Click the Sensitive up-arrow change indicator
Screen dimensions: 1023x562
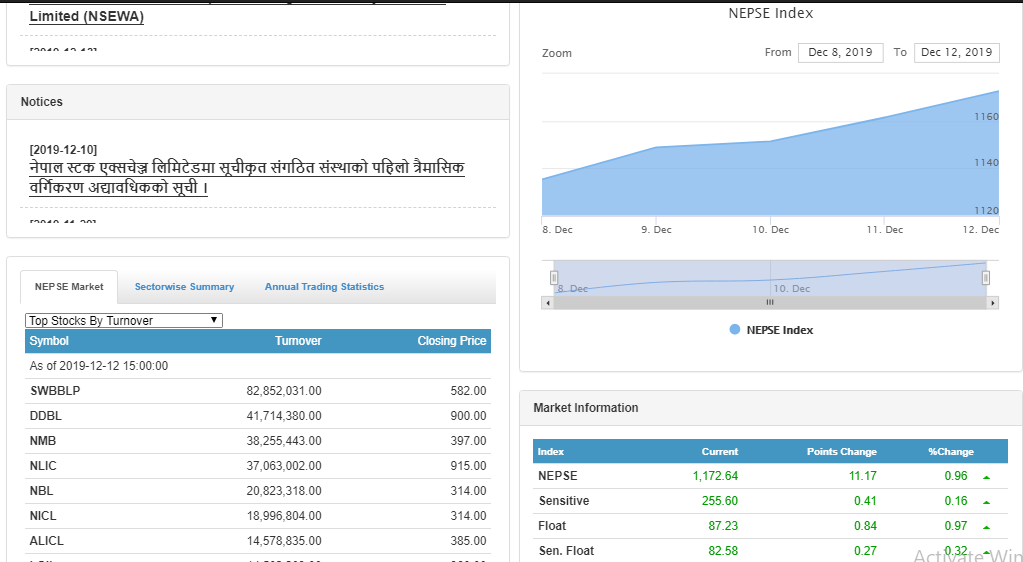986,502
